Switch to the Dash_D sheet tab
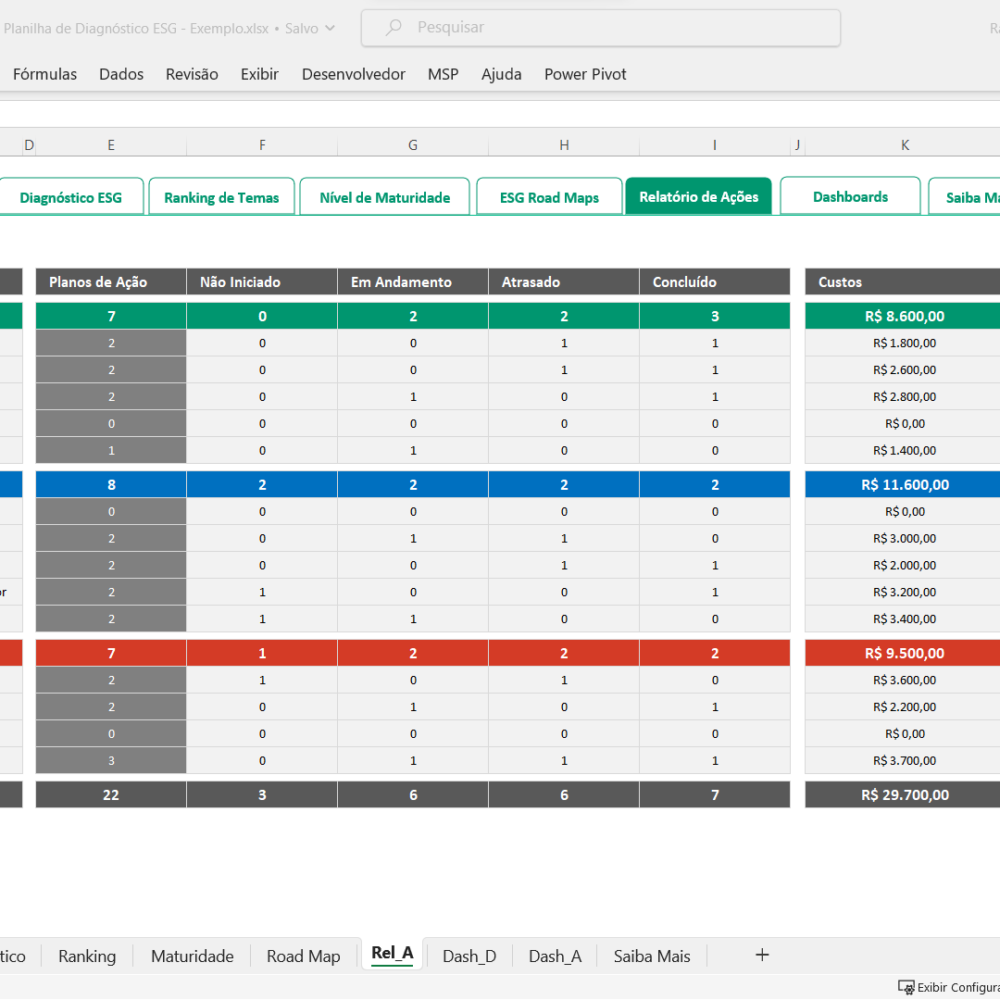The image size is (1000, 1000). click(x=469, y=956)
